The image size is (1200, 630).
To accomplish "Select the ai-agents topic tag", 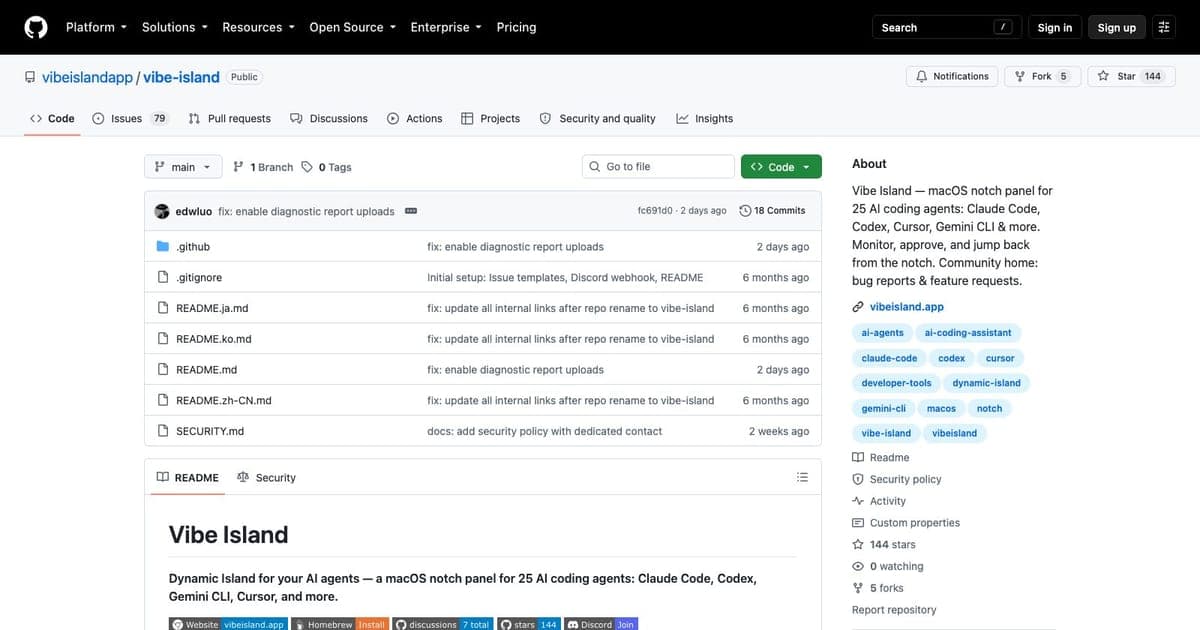I will point(882,332).
